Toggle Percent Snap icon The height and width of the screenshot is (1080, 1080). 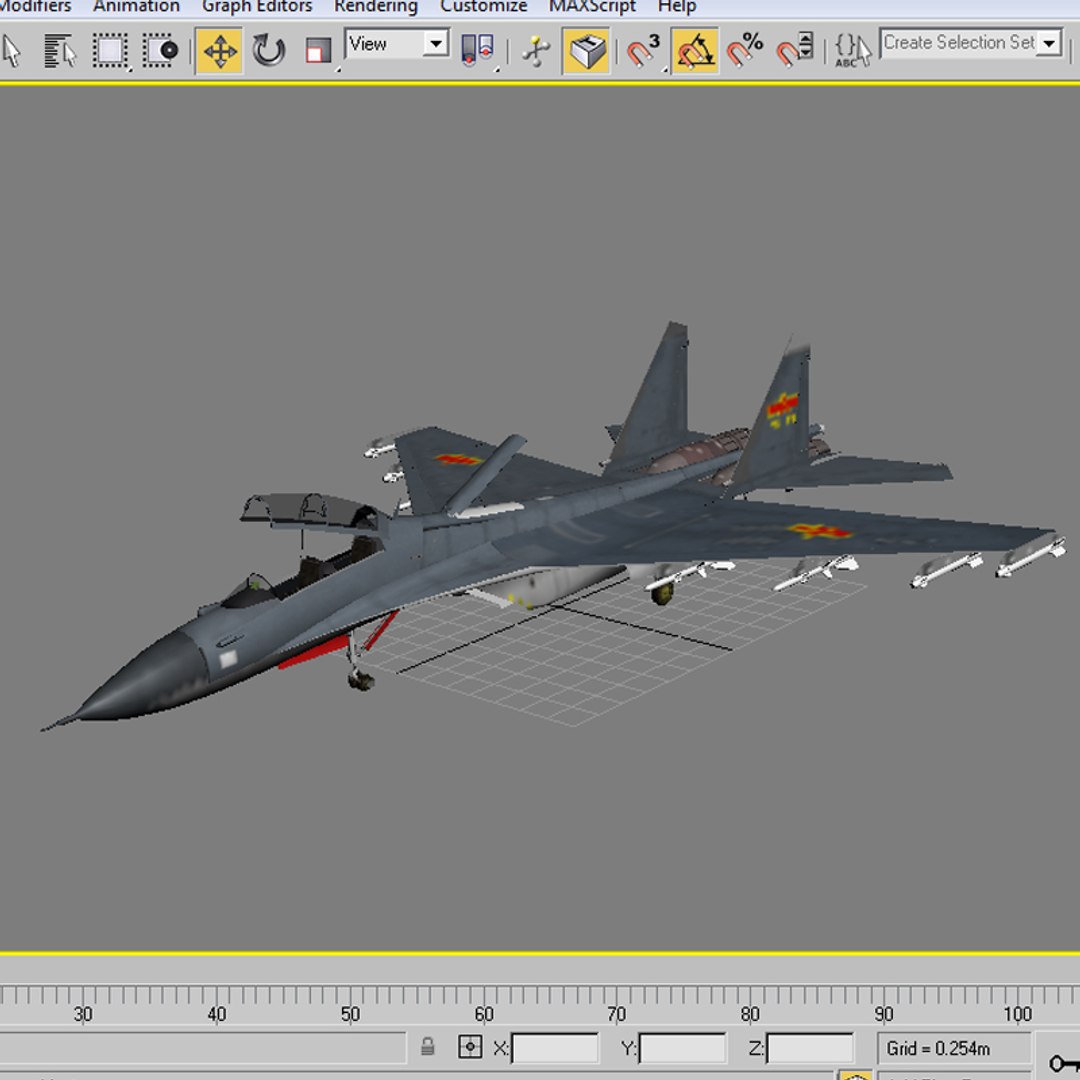pos(745,51)
